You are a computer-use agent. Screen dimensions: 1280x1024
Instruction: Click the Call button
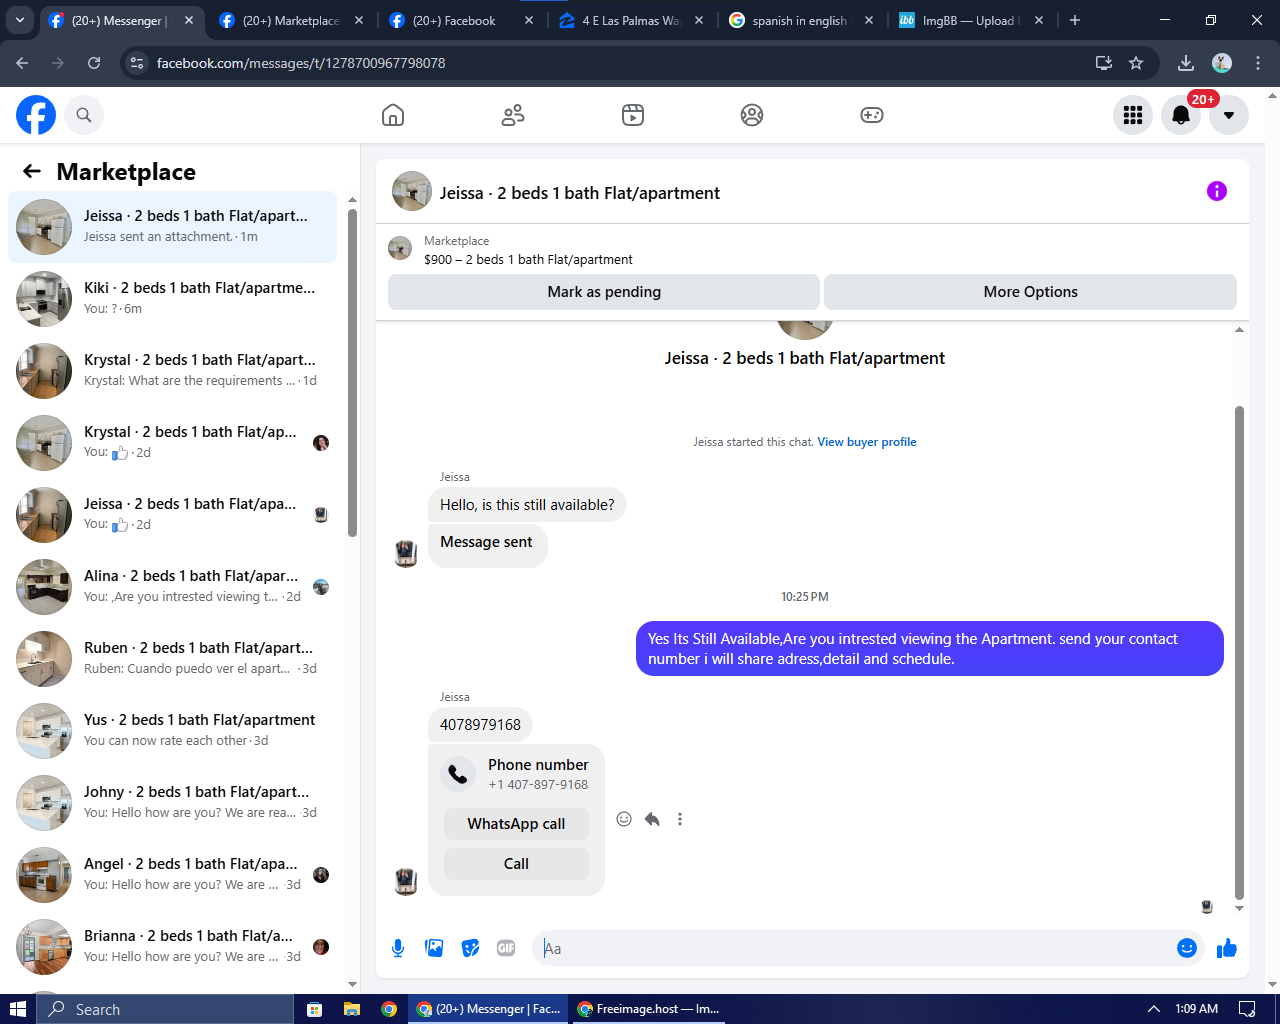click(516, 864)
